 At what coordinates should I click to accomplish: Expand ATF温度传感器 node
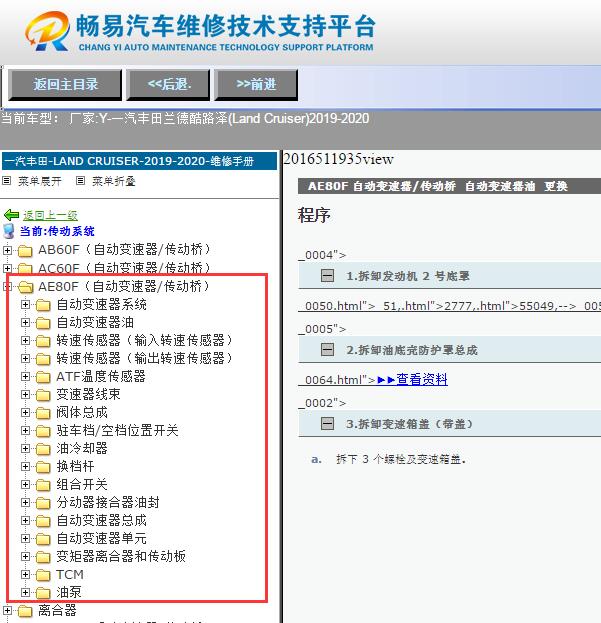coord(25,376)
